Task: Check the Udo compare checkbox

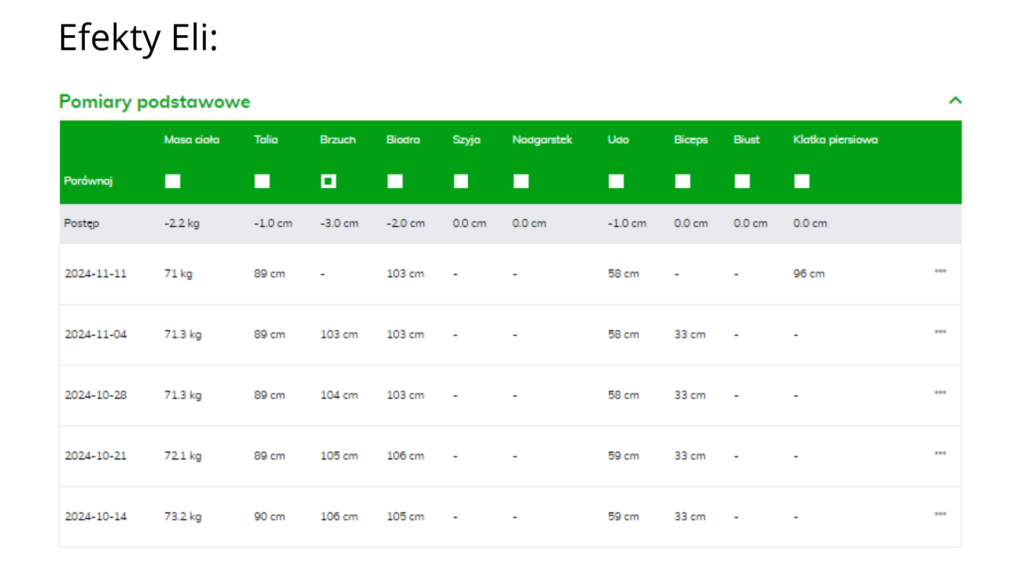Action: pos(616,181)
